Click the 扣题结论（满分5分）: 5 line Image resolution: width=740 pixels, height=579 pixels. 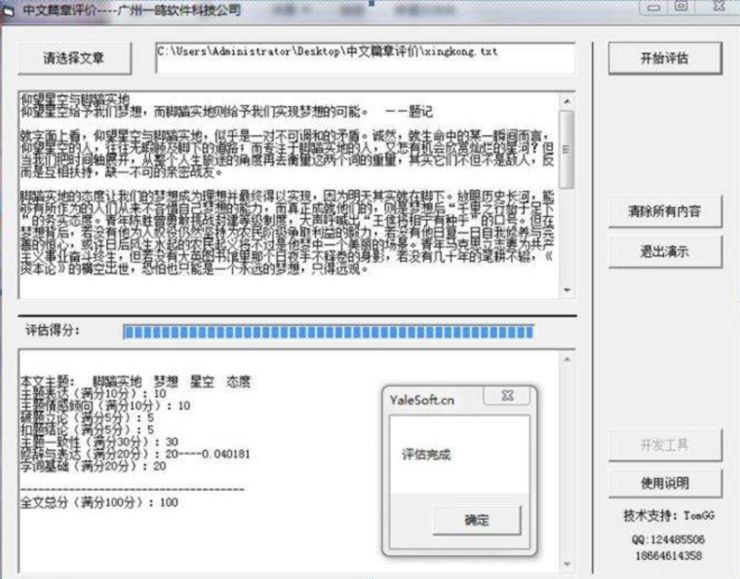tap(87, 429)
